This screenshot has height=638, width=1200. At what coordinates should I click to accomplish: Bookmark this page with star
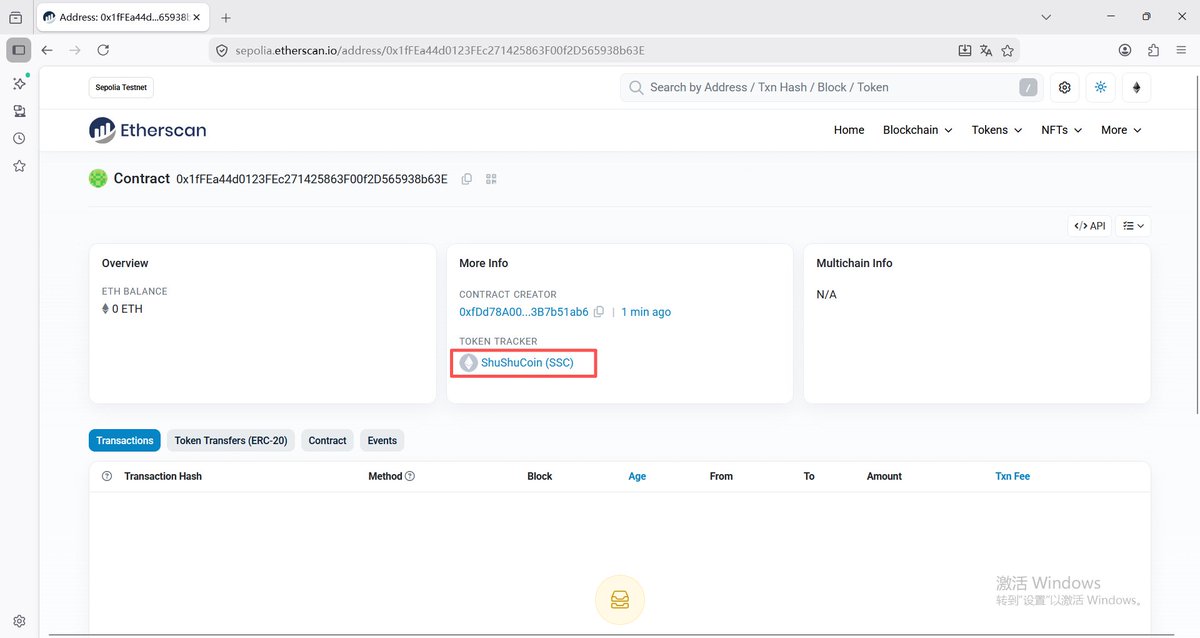[x=1008, y=50]
